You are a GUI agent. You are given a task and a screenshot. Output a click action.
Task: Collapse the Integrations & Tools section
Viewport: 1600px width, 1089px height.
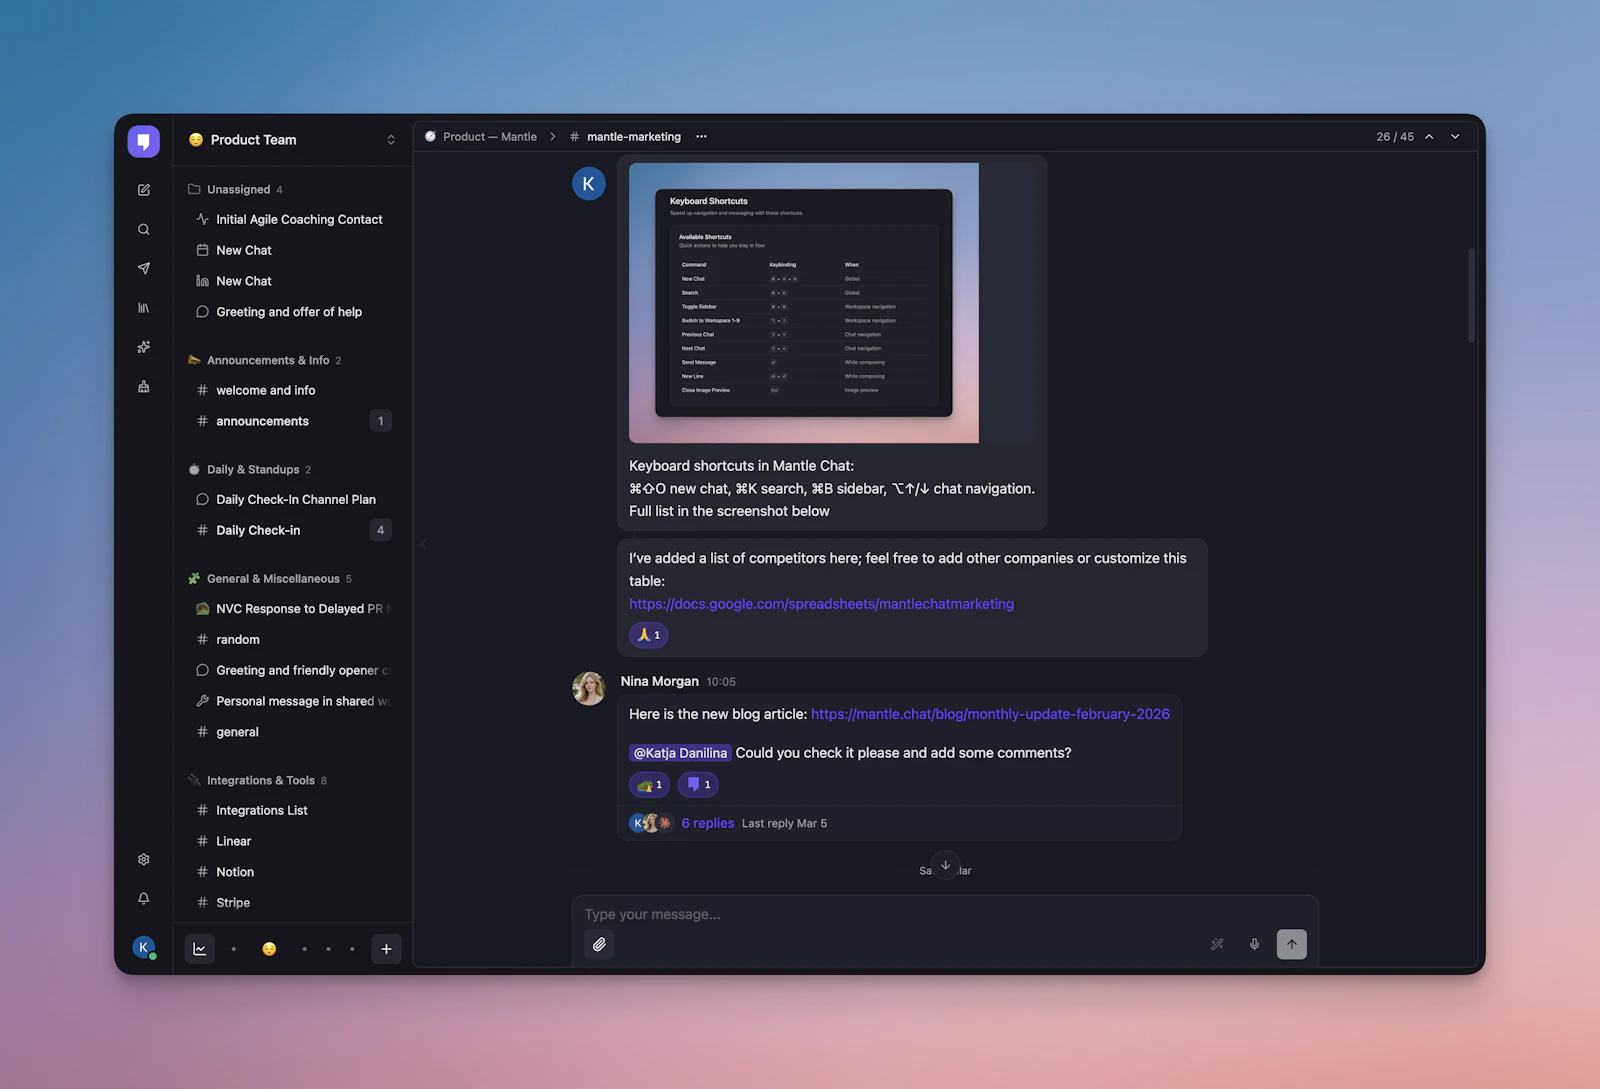pyautogui.click(x=256, y=780)
